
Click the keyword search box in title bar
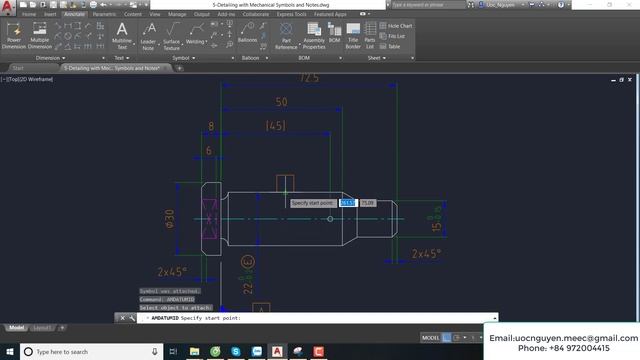tap(428, 5)
